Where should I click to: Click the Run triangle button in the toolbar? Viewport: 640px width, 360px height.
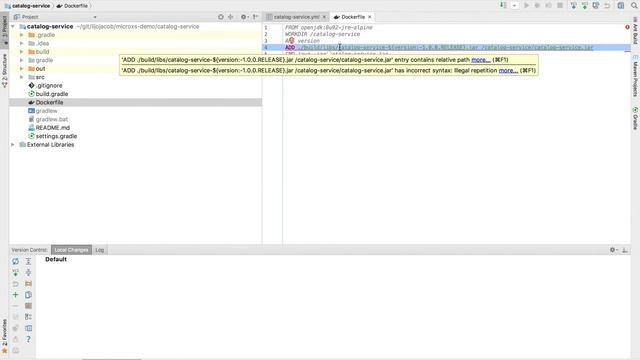(x=526, y=5)
